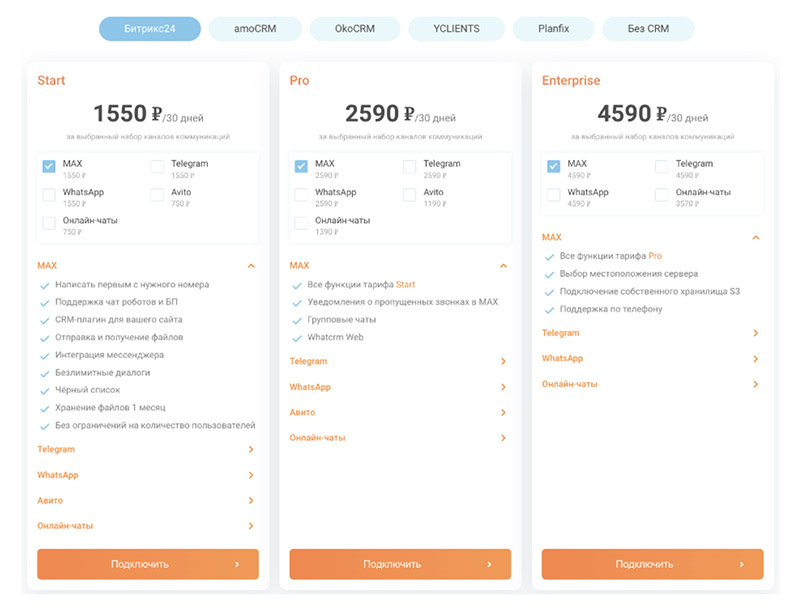This screenshot has width=800, height=609.
Task: Uncheck MAX checkbox in Start plan
Action: [x=49, y=167]
